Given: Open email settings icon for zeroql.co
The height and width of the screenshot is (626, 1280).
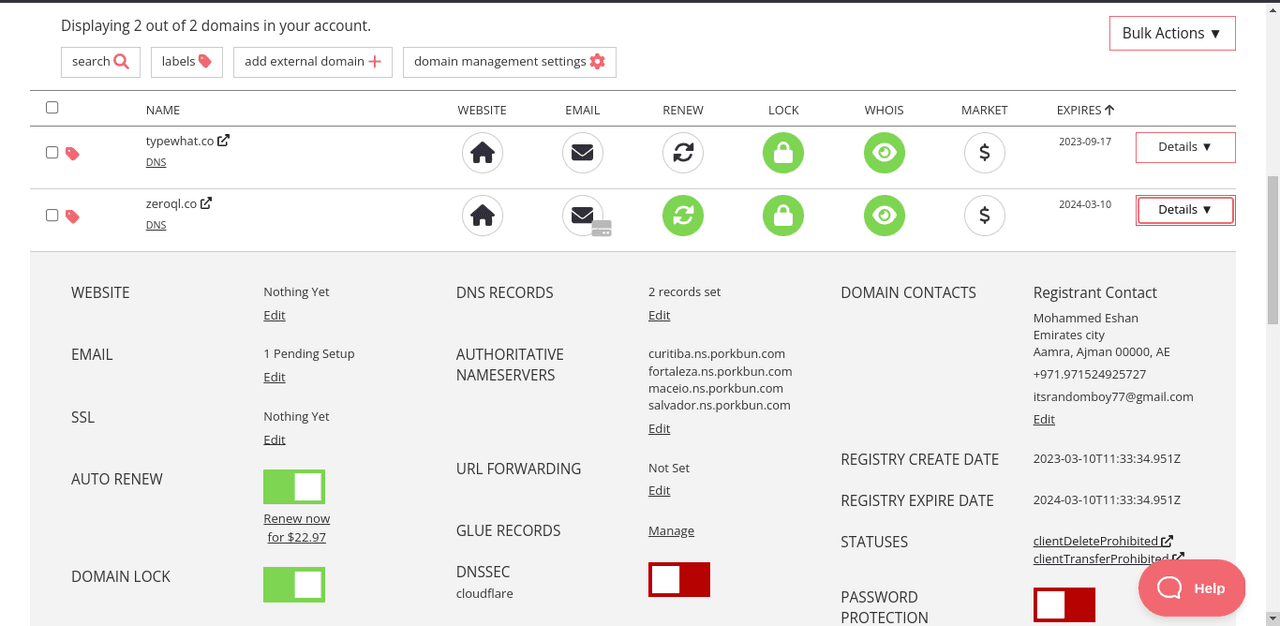Looking at the screenshot, I should (582, 215).
